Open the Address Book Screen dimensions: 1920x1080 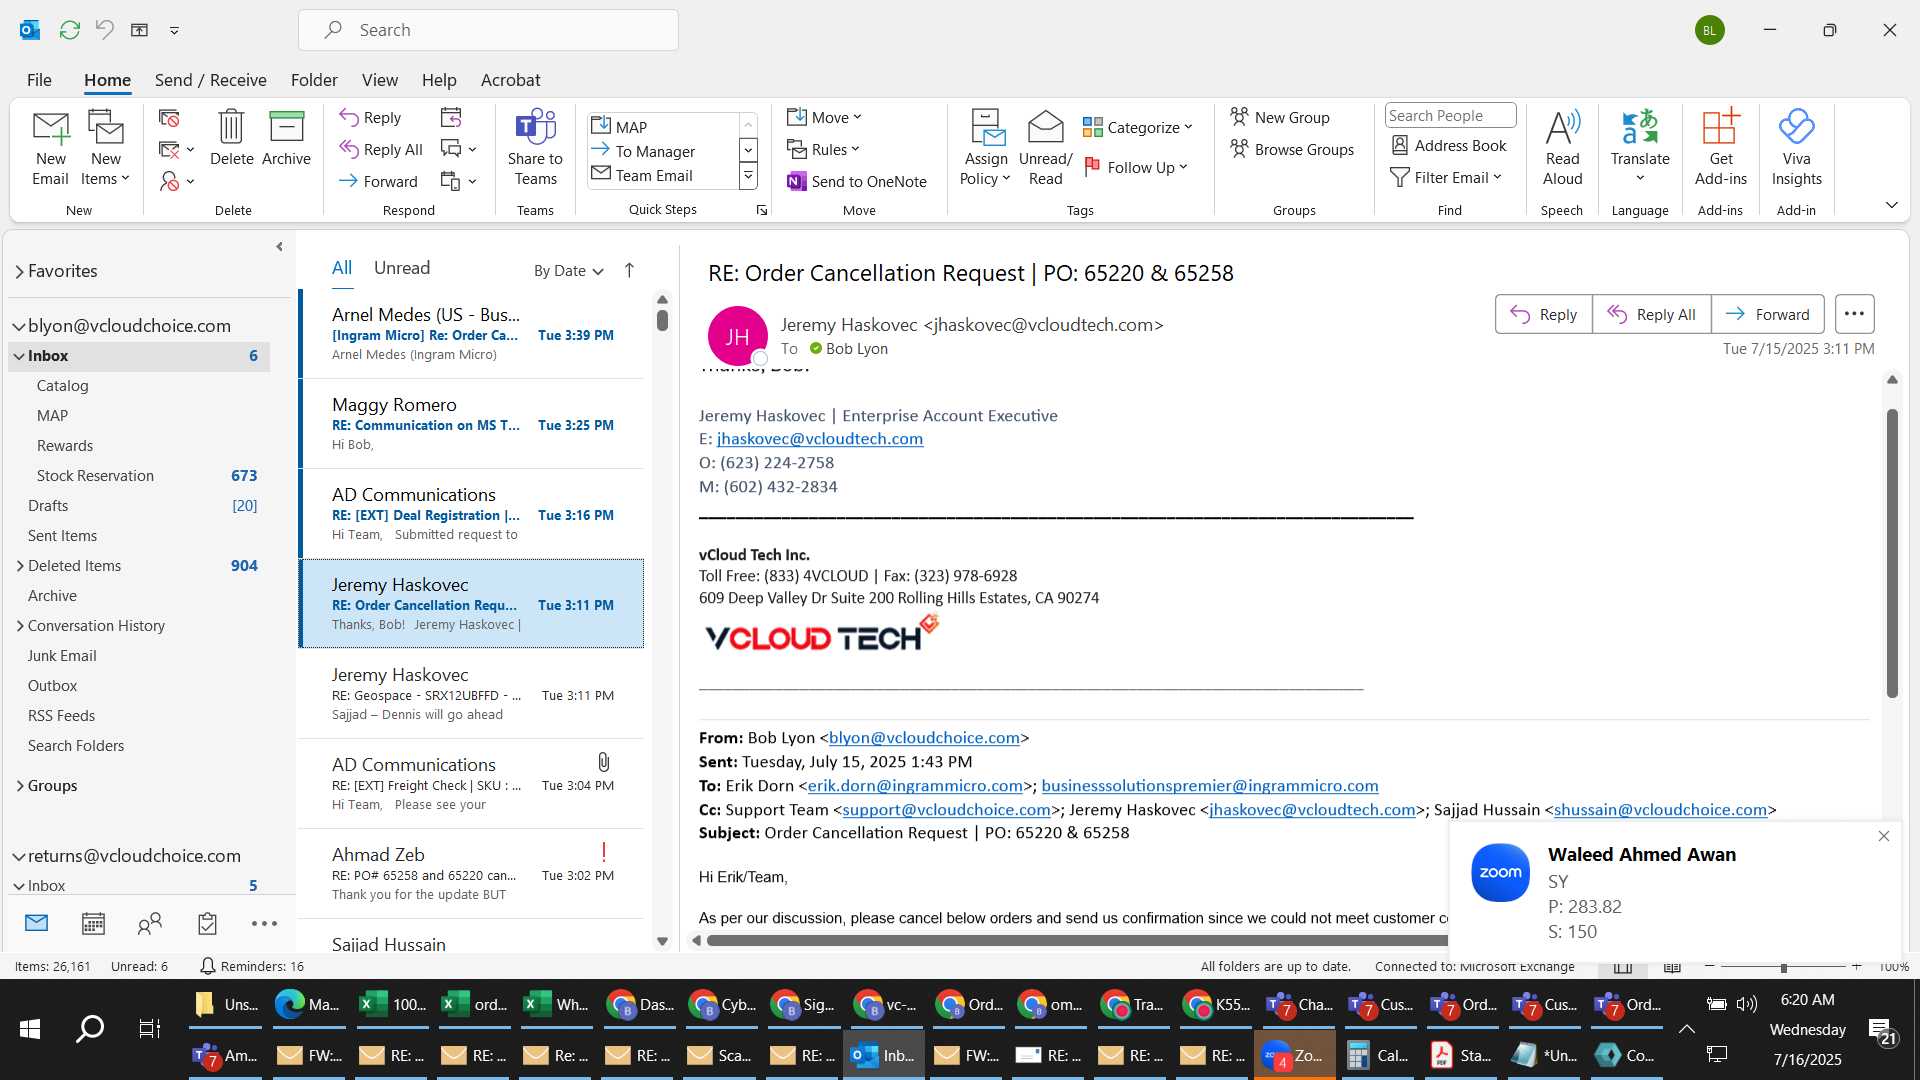pyautogui.click(x=1449, y=145)
